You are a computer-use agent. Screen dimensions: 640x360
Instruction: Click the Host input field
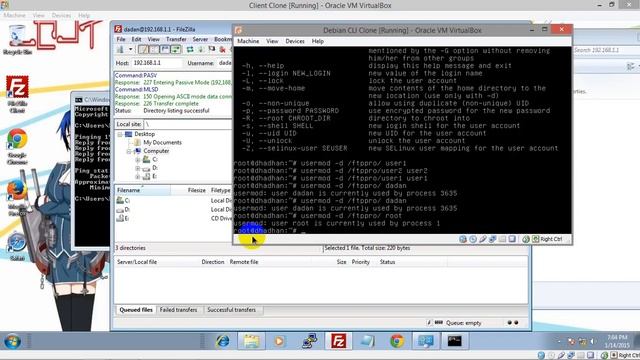coord(157,63)
